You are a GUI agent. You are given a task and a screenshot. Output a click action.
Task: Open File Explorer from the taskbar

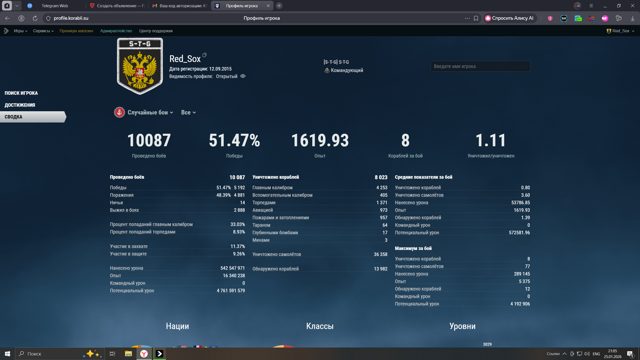128,354
